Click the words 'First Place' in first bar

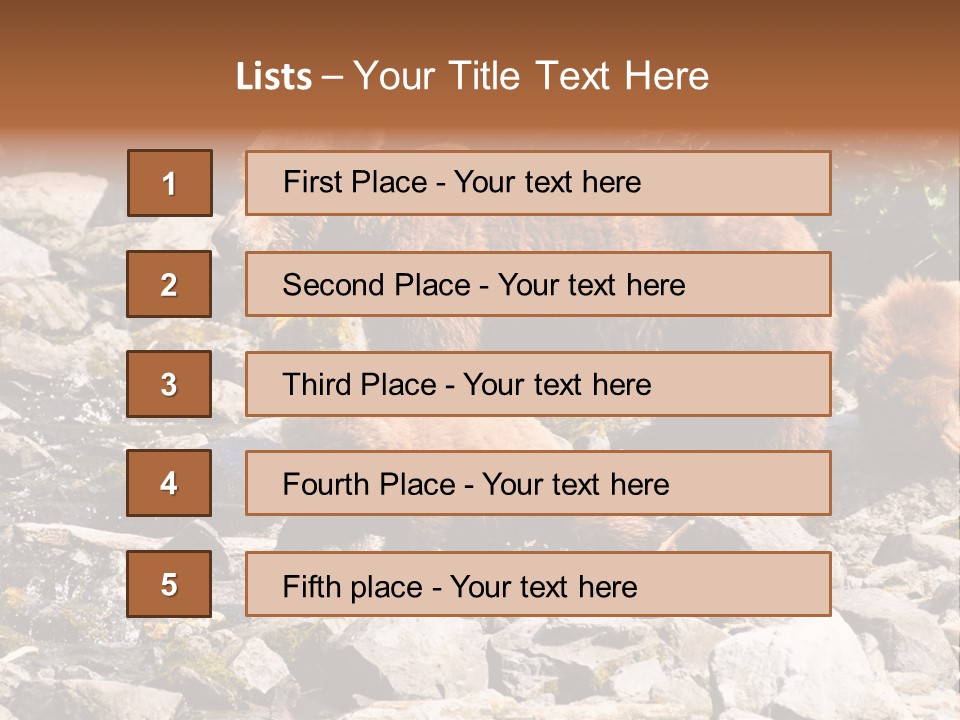click(355, 182)
